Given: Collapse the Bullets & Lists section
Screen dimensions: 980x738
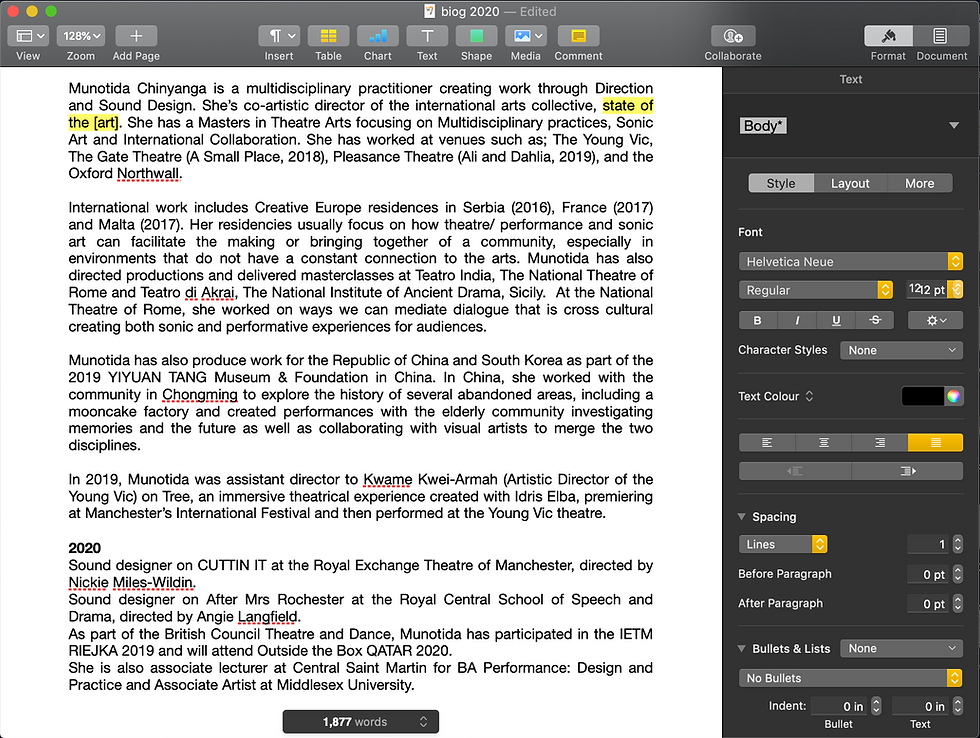Looking at the screenshot, I should [742, 649].
